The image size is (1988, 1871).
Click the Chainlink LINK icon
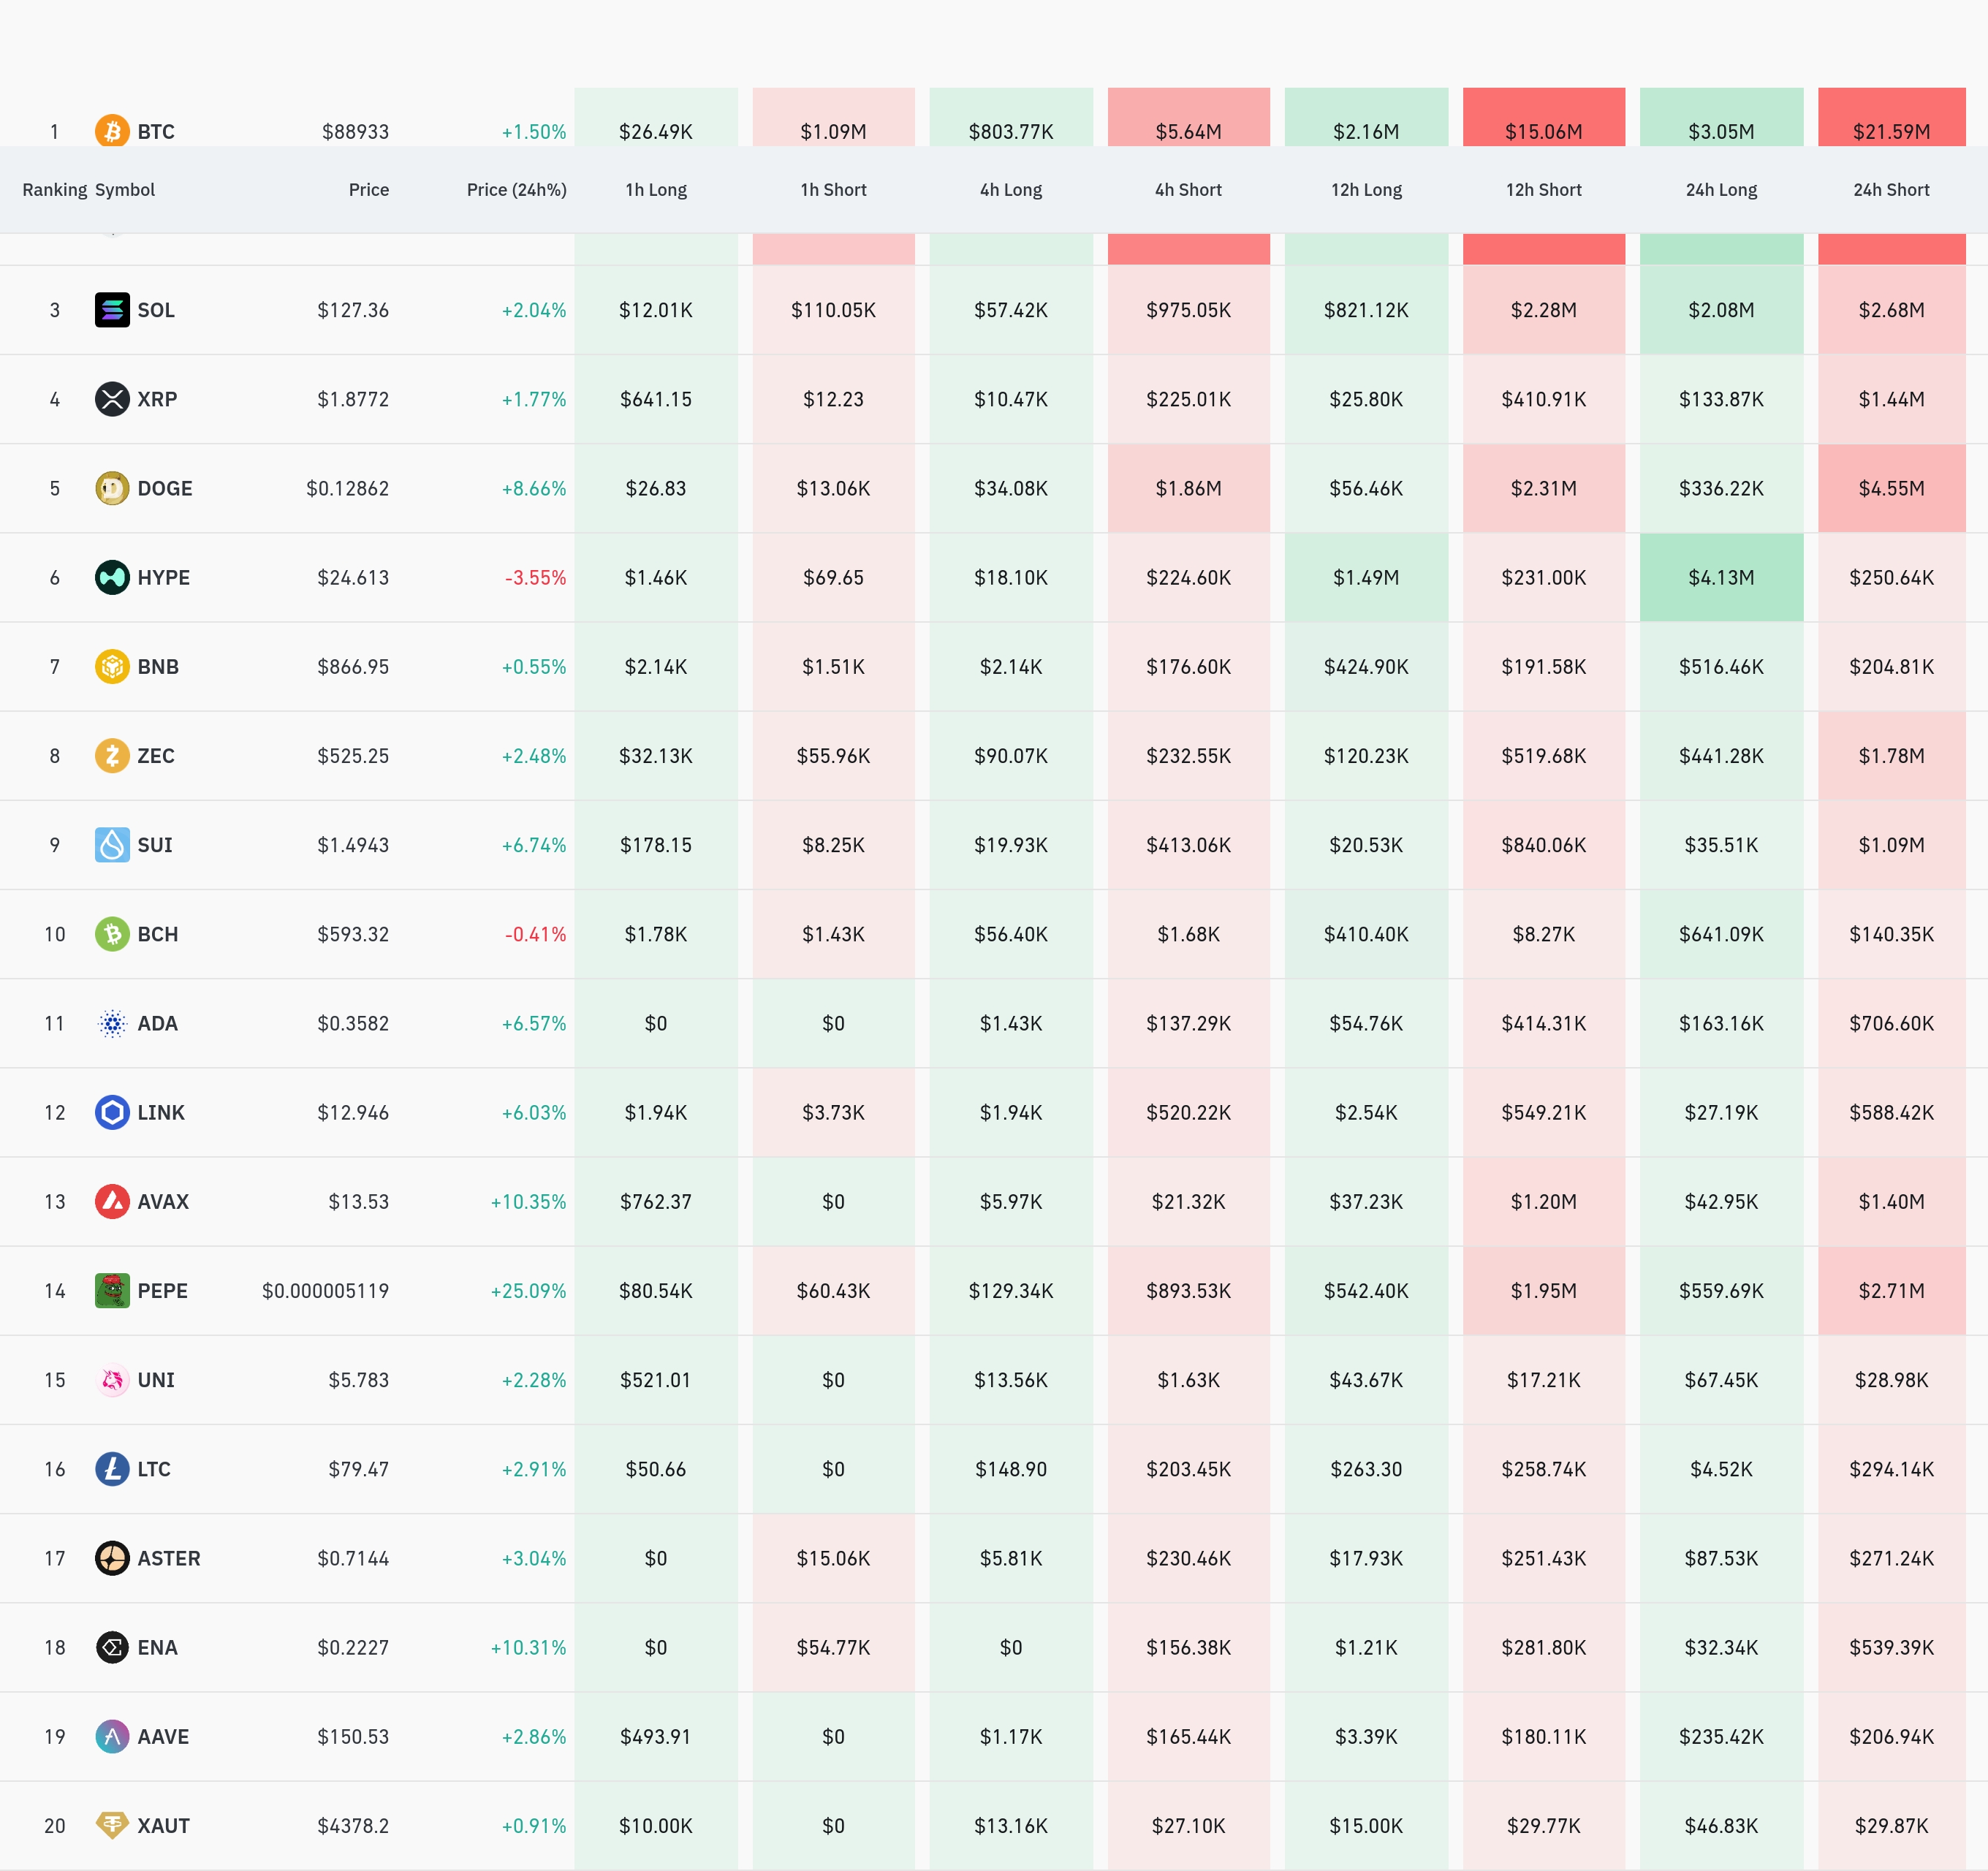[x=112, y=1112]
